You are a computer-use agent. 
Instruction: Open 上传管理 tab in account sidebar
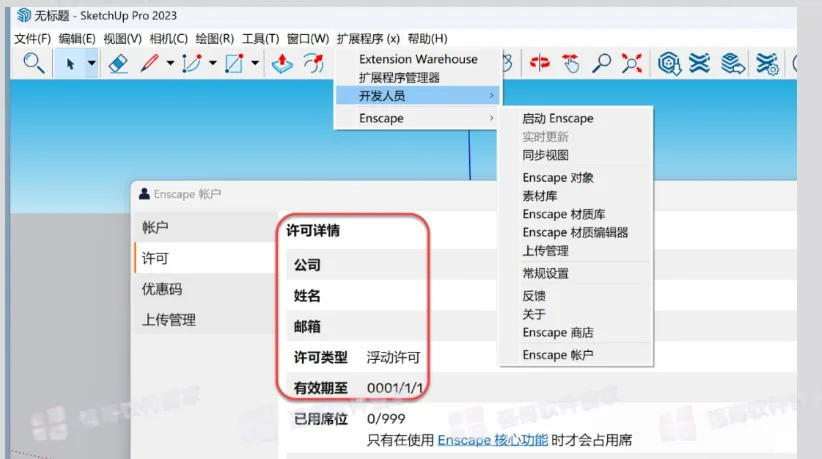206,320
